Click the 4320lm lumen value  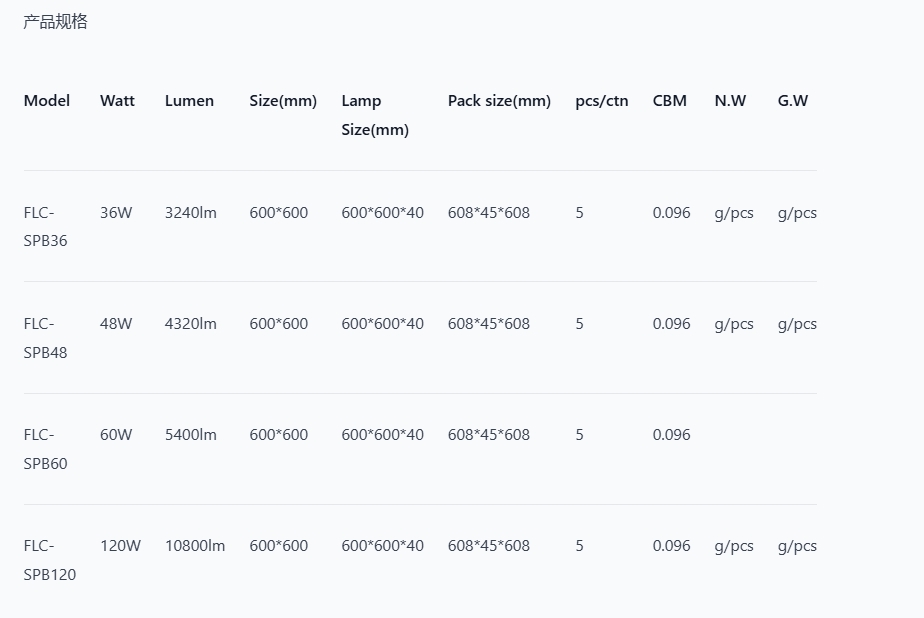click(190, 324)
